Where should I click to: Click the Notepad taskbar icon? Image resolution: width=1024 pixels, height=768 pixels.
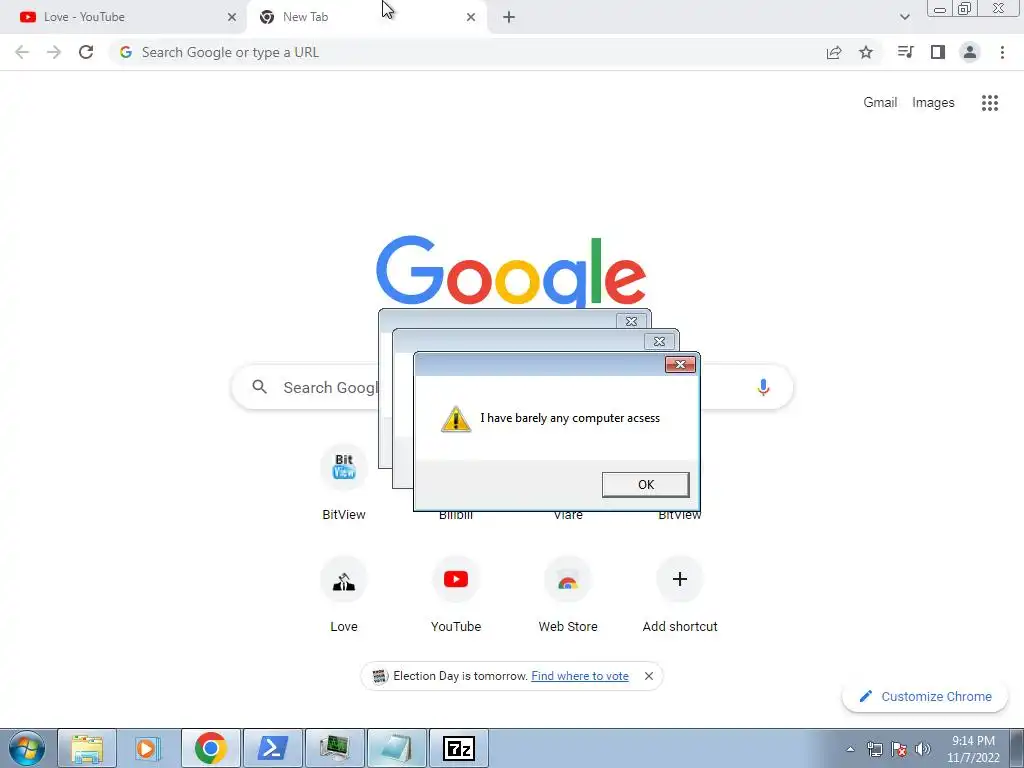[x=396, y=748]
